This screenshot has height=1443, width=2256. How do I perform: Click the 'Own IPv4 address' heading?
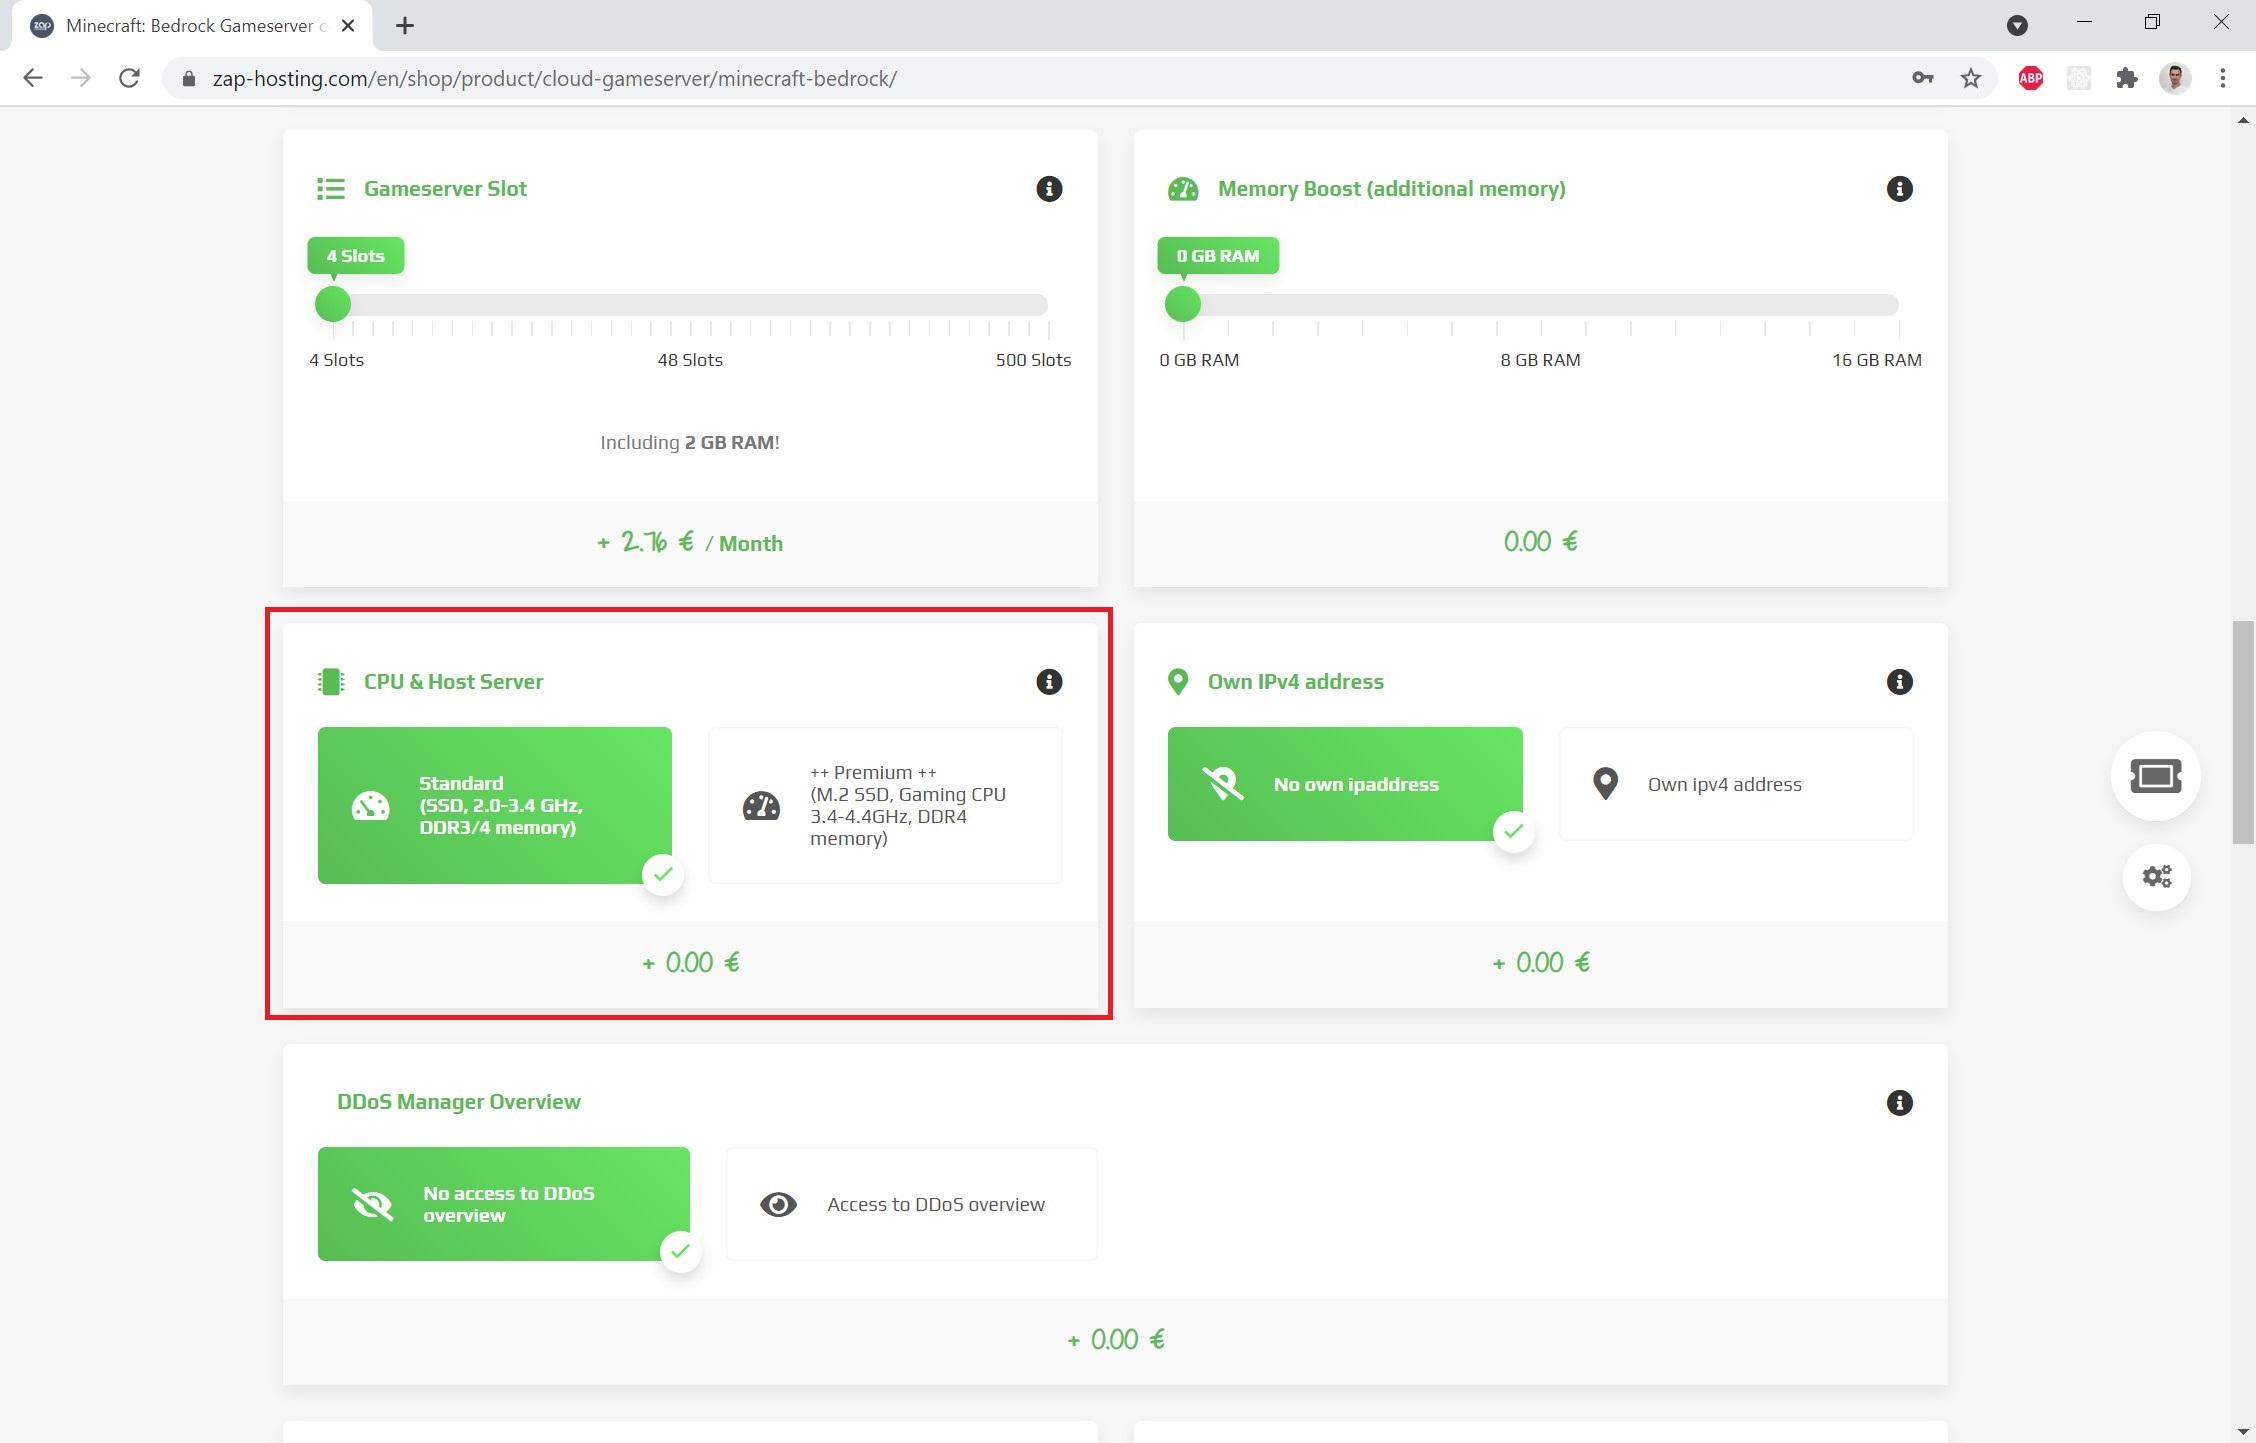click(x=1295, y=681)
